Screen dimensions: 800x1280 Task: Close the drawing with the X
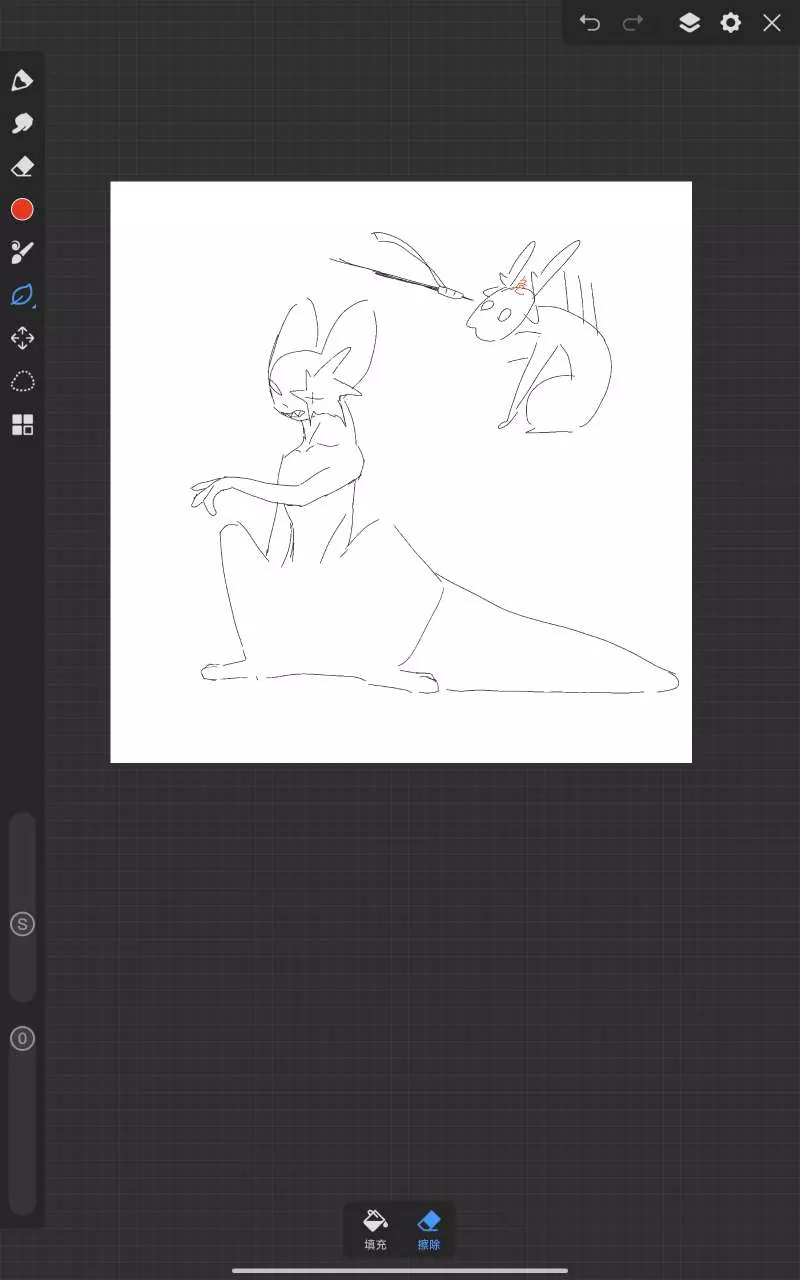[x=772, y=23]
